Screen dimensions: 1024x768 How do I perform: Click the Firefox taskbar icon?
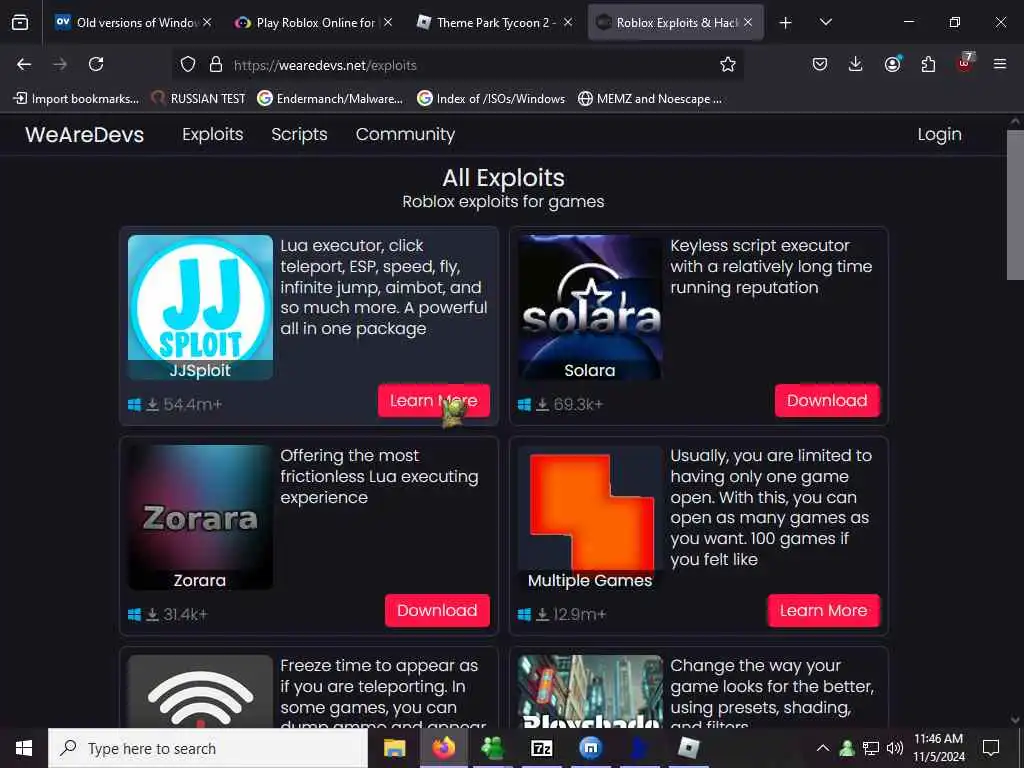[444, 748]
